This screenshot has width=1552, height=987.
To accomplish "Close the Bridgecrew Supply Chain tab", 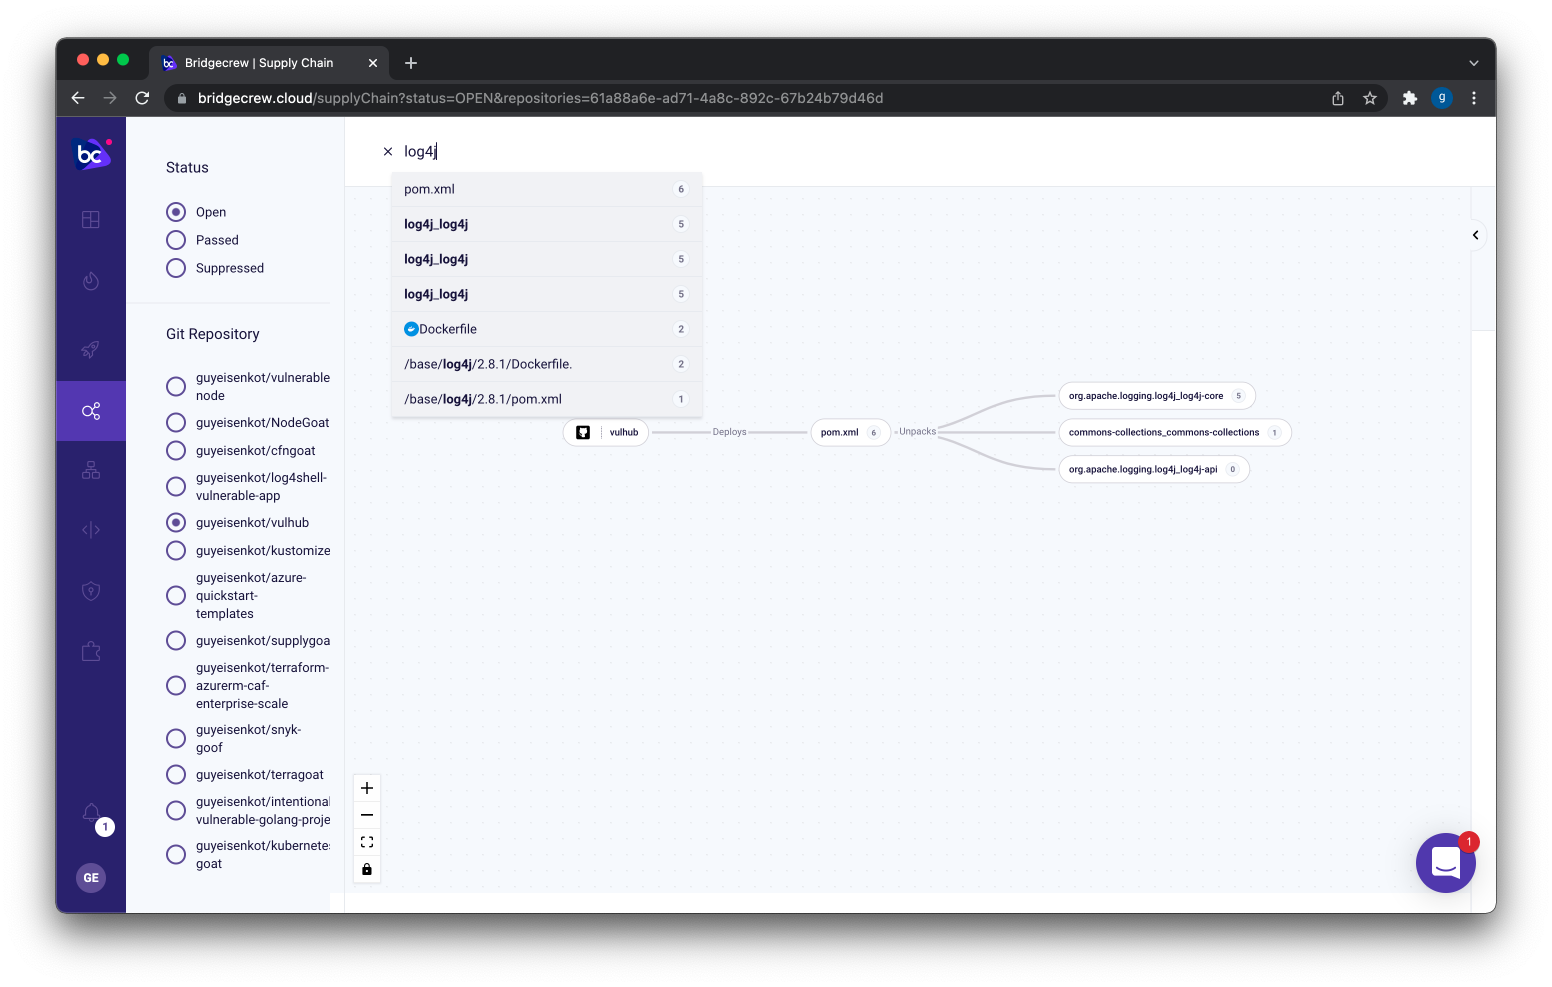I will 373,63.
